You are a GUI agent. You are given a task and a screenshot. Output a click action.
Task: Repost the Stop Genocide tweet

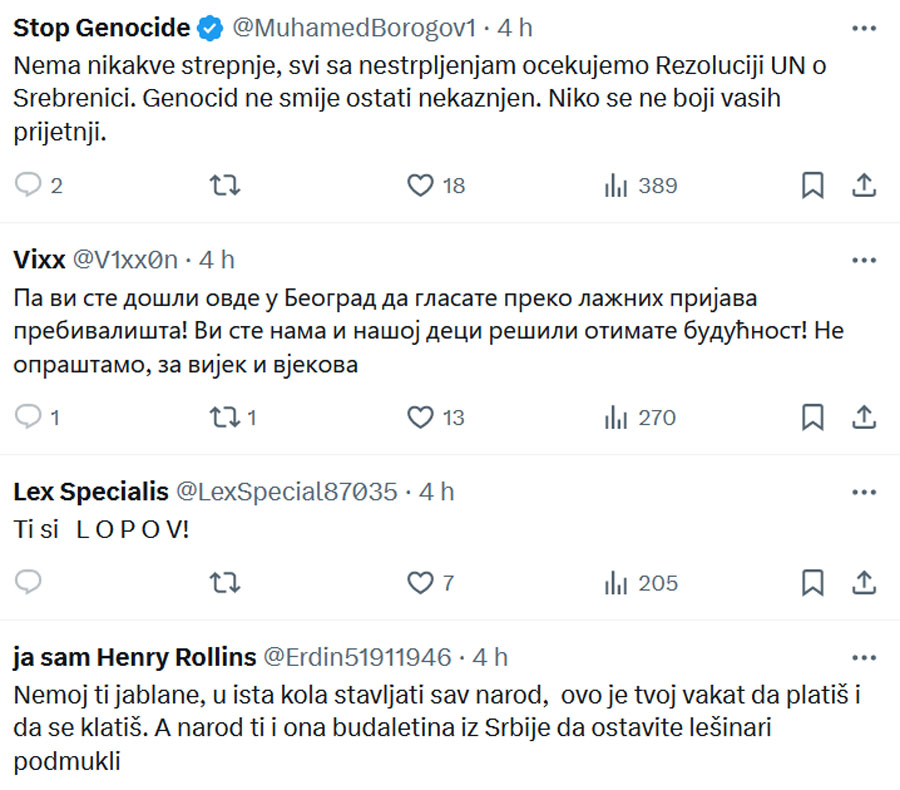point(224,185)
